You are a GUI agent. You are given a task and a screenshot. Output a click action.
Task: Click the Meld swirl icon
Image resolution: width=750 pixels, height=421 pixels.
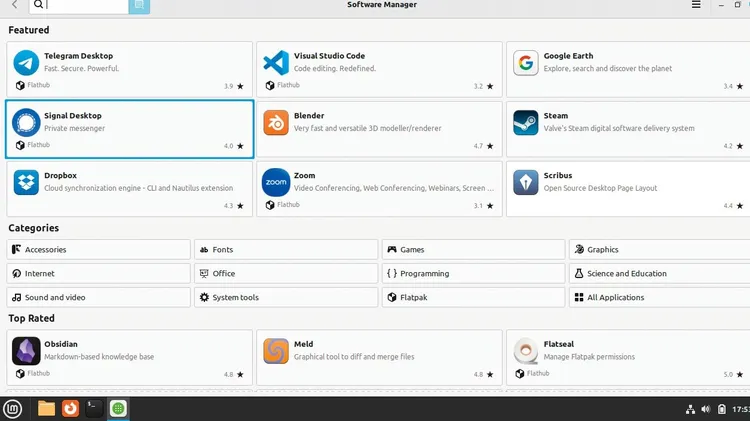(x=276, y=351)
